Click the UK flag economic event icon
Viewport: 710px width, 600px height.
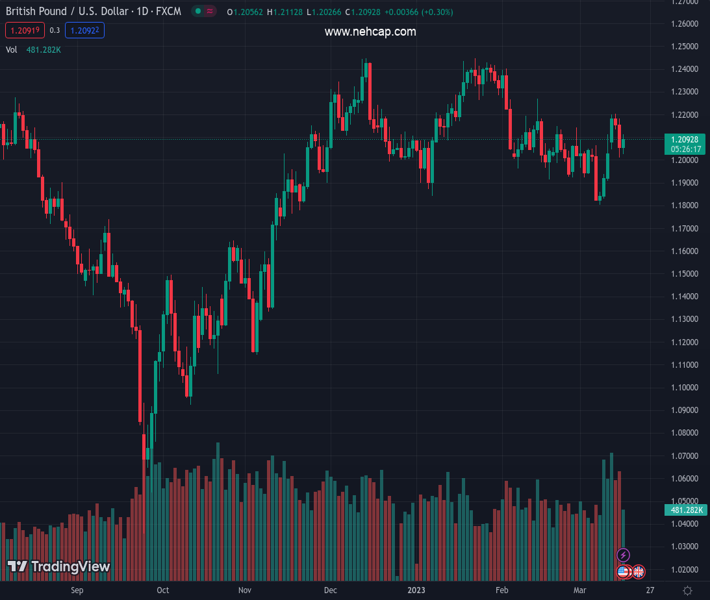click(x=637, y=572)
